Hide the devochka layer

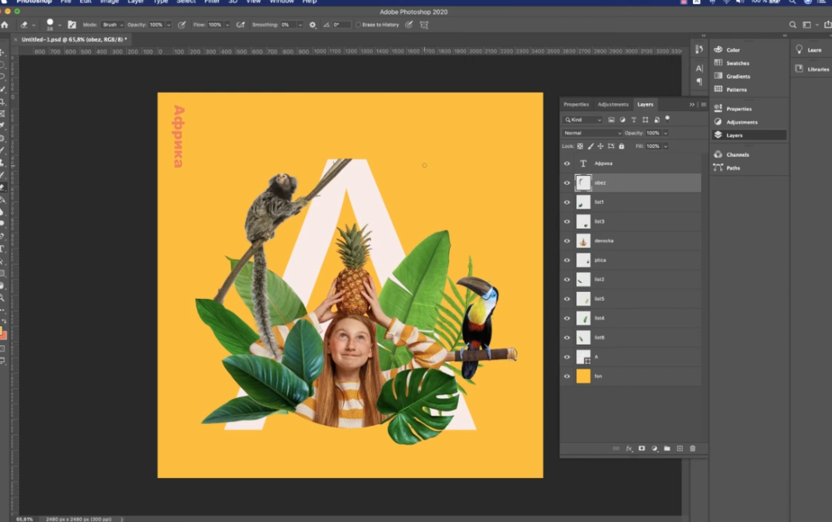pyautogui.click(x=567, y=241)
